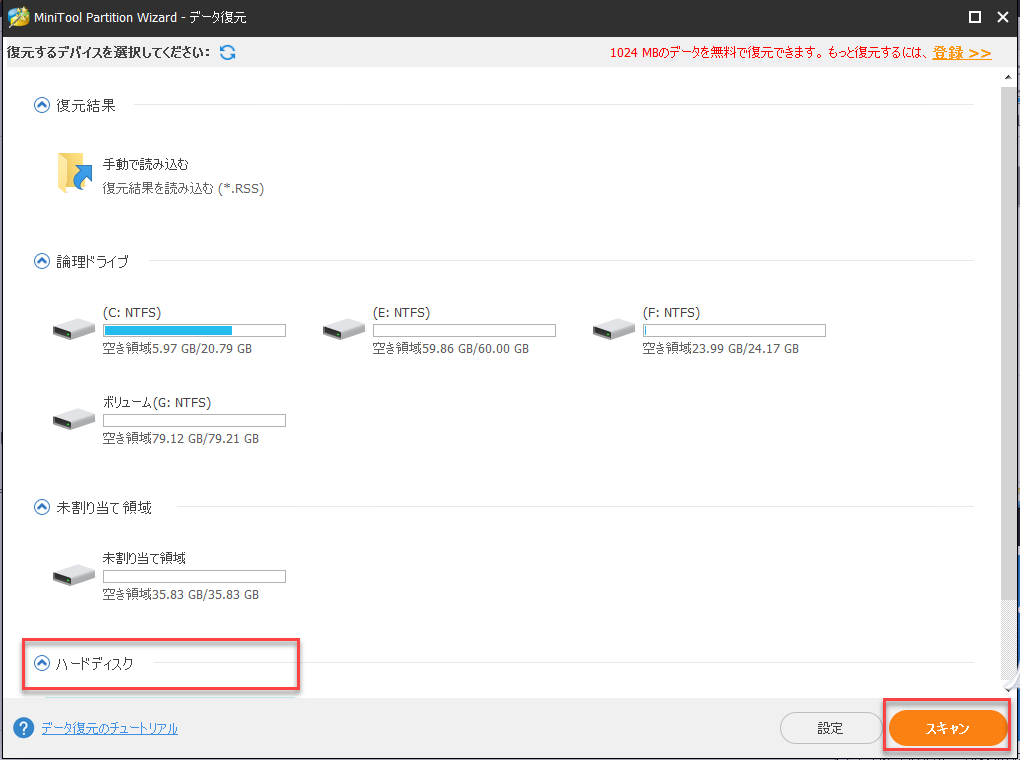
Task: Expand the ハードディスク section
Action: coord(41,663)
